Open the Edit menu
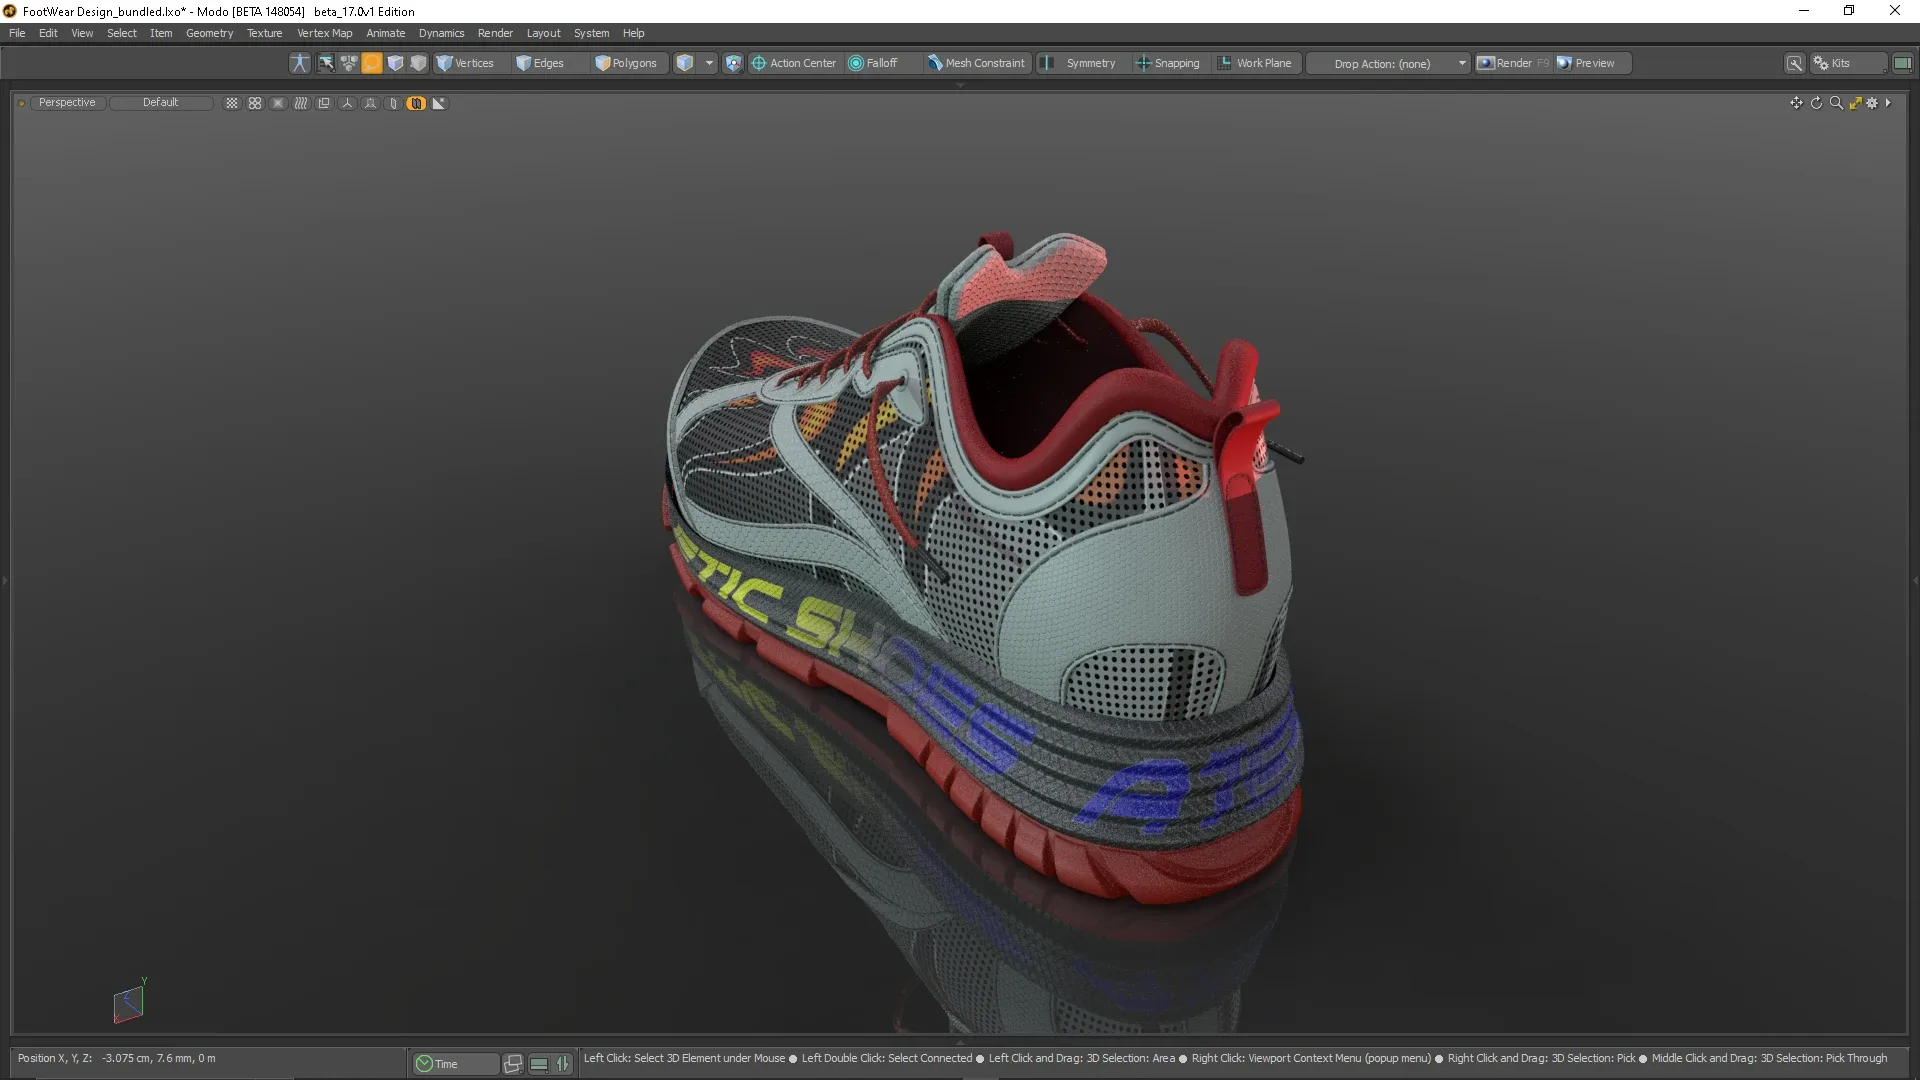This screenshot has width=1920, height=1080. [48, 33]
